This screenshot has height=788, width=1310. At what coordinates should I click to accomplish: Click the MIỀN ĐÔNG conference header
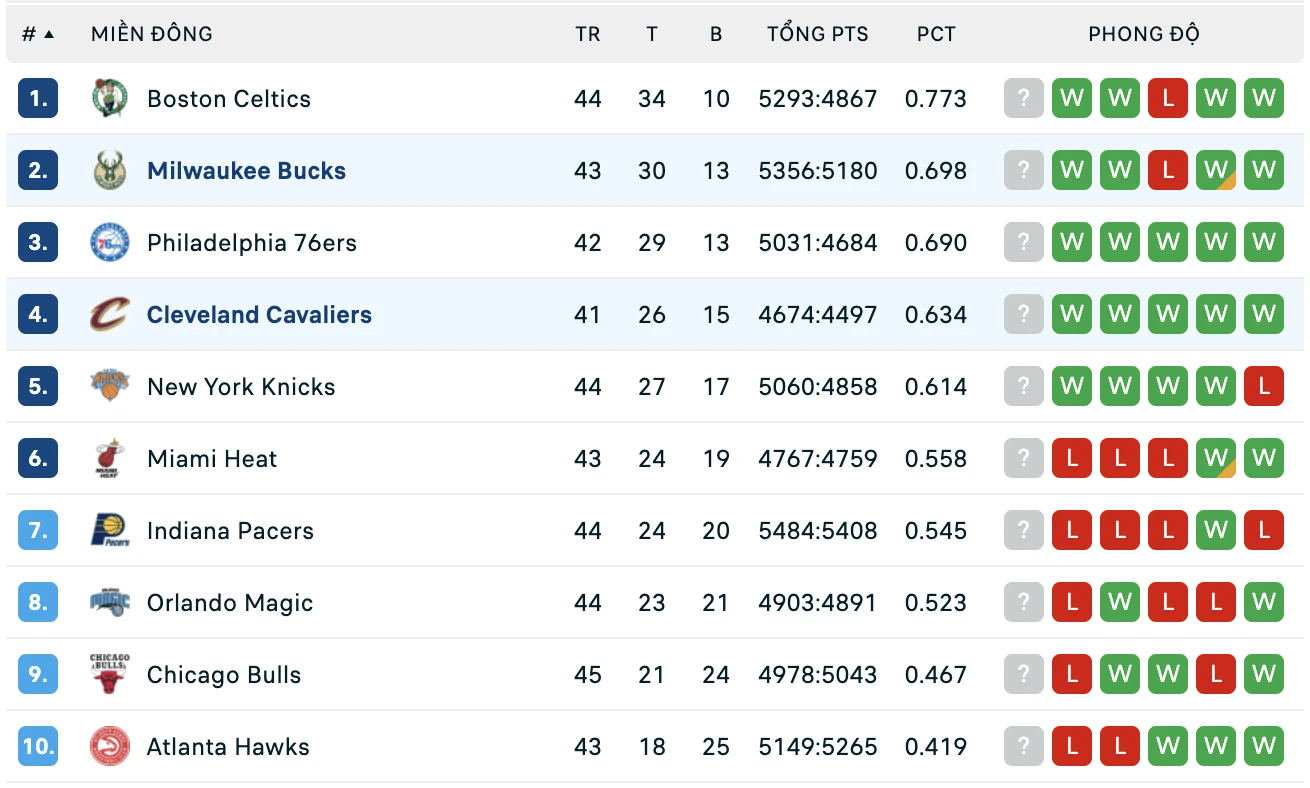point(152,34)
